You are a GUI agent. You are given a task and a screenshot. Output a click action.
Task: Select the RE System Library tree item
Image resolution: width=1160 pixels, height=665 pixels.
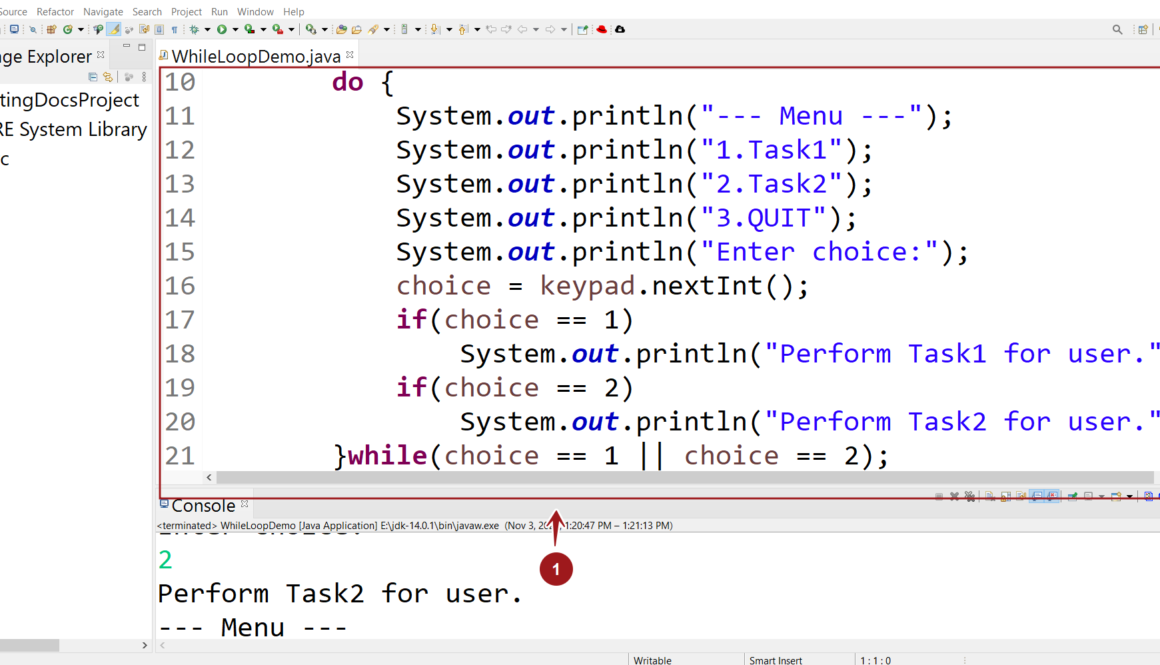point(73,129)
